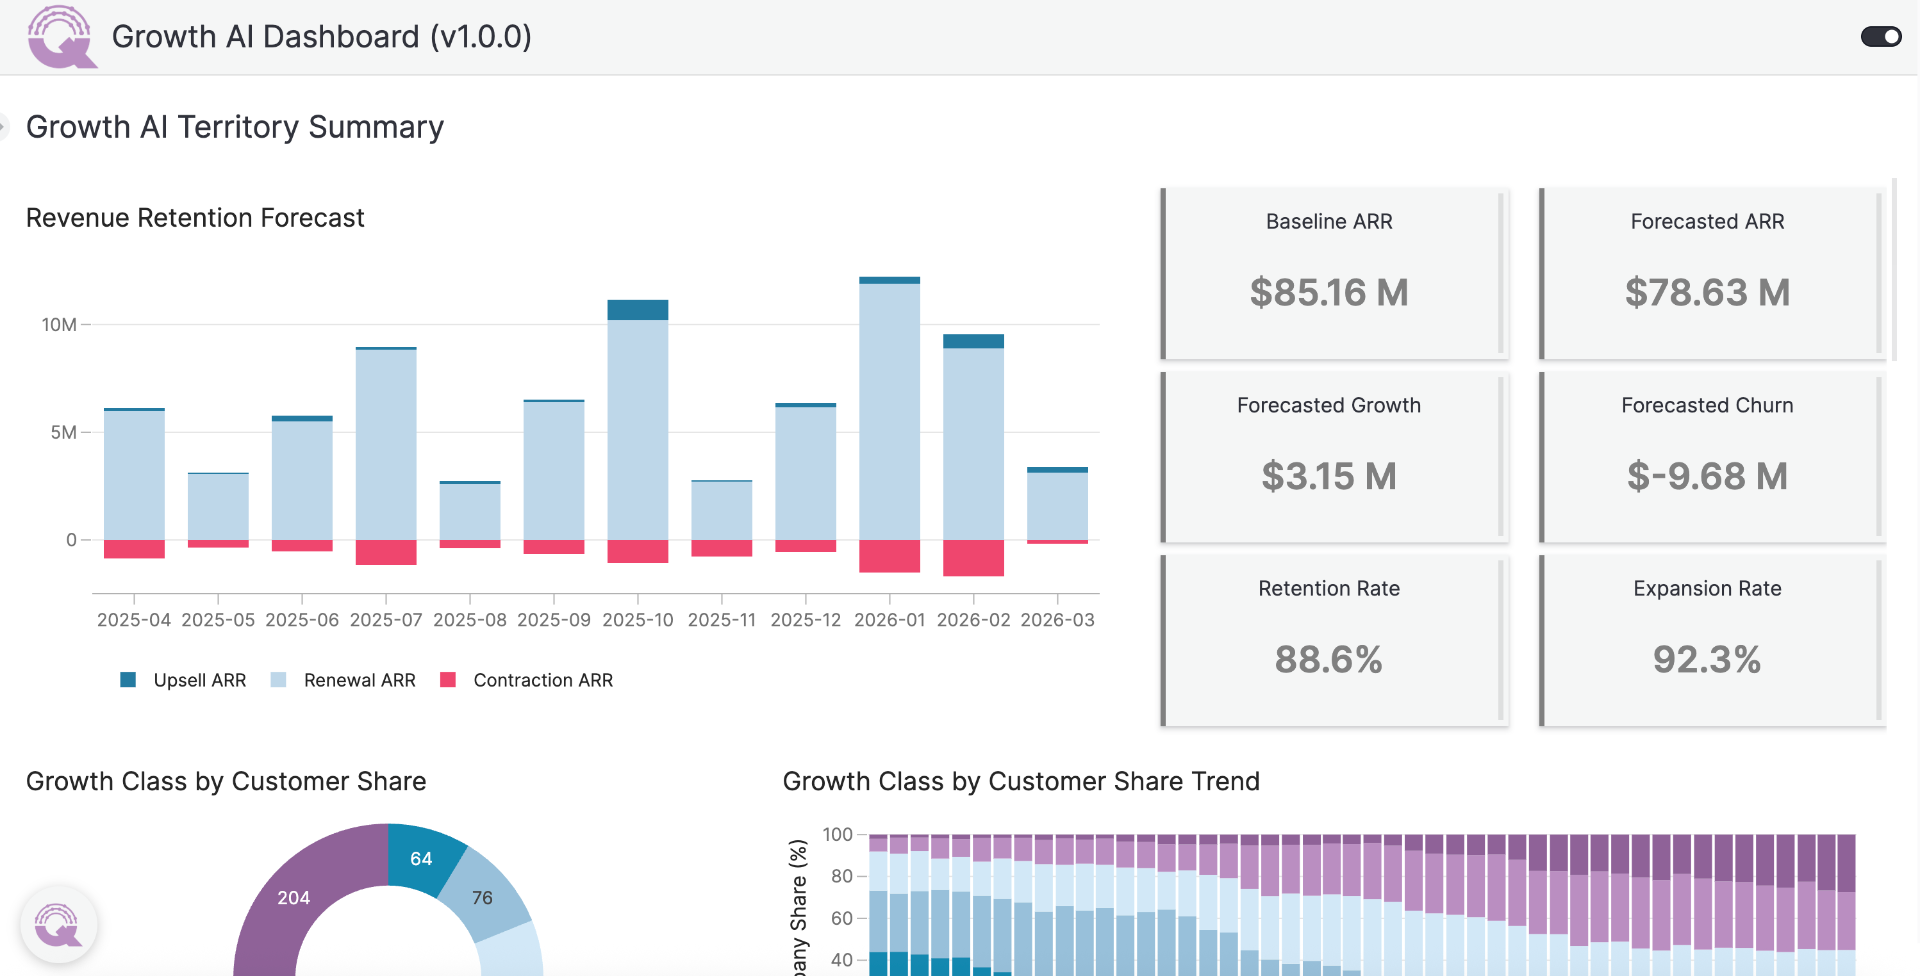Select the Forecasted ARR card

1712,273
